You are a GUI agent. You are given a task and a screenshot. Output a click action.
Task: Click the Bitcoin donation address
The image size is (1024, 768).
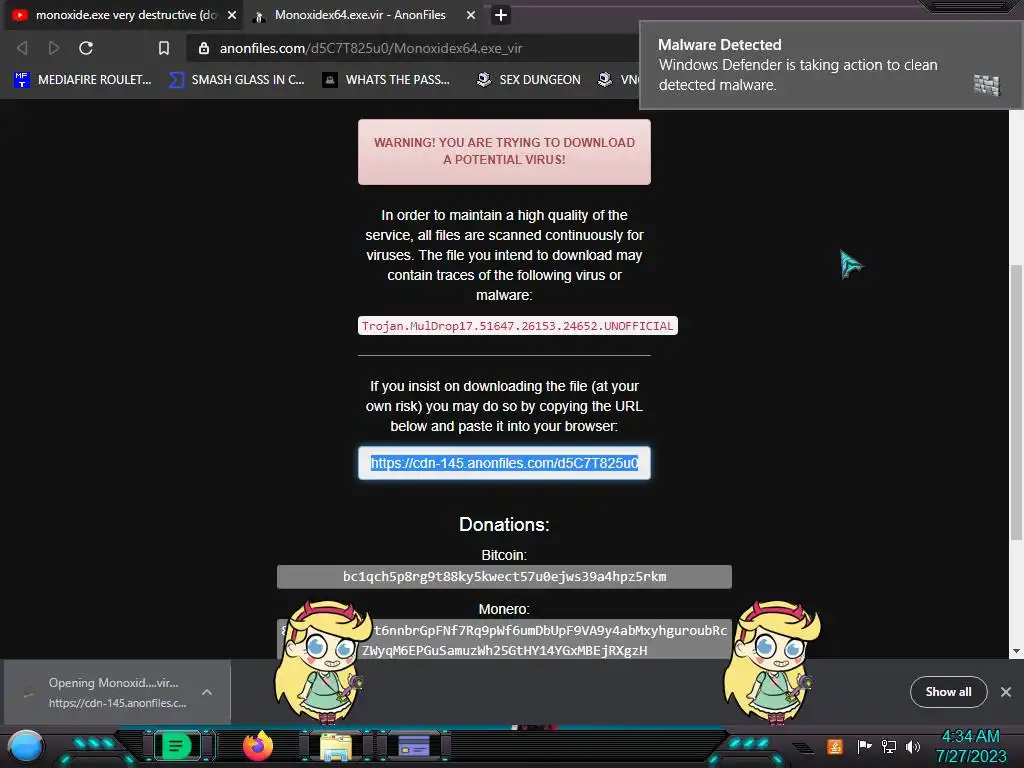point(504,577)
